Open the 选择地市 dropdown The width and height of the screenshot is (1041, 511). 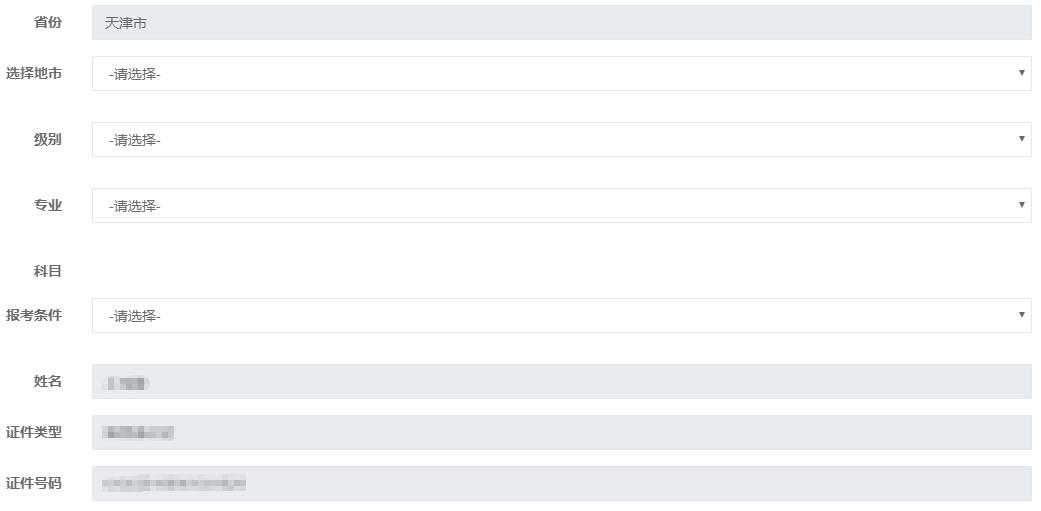pyautogui.click(x=560, y=74)
